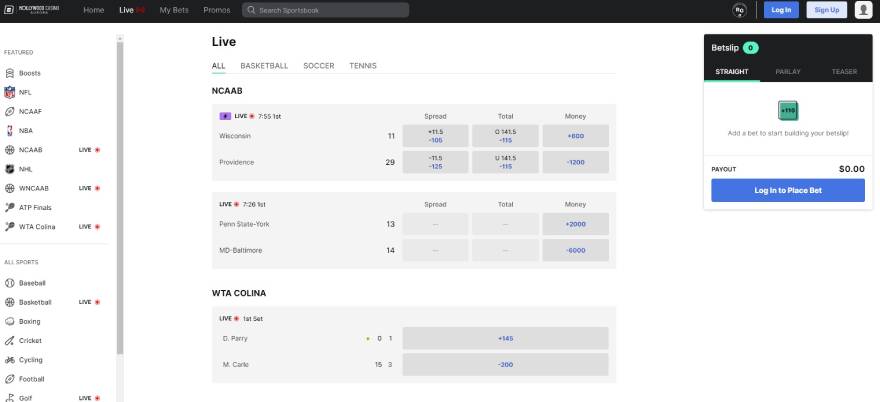Screen dimensions: 880x402
Task: Click the WNCAAB basketball icon
Action: [10, 188]
